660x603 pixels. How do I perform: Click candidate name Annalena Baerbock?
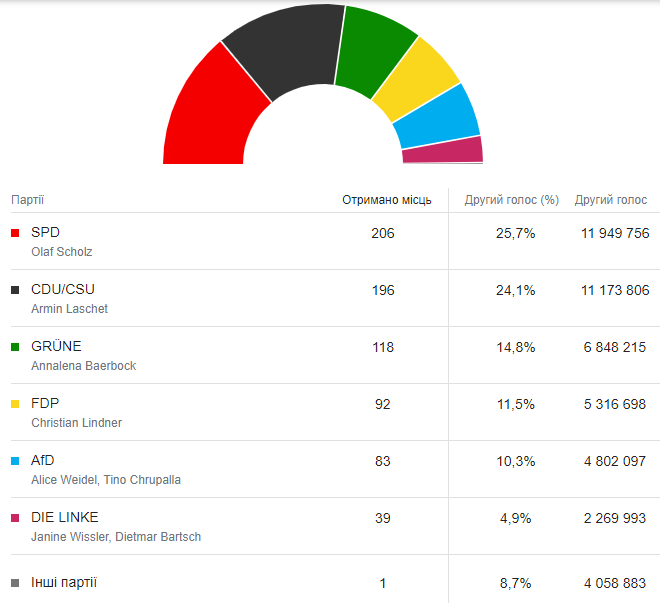point(84,366)
